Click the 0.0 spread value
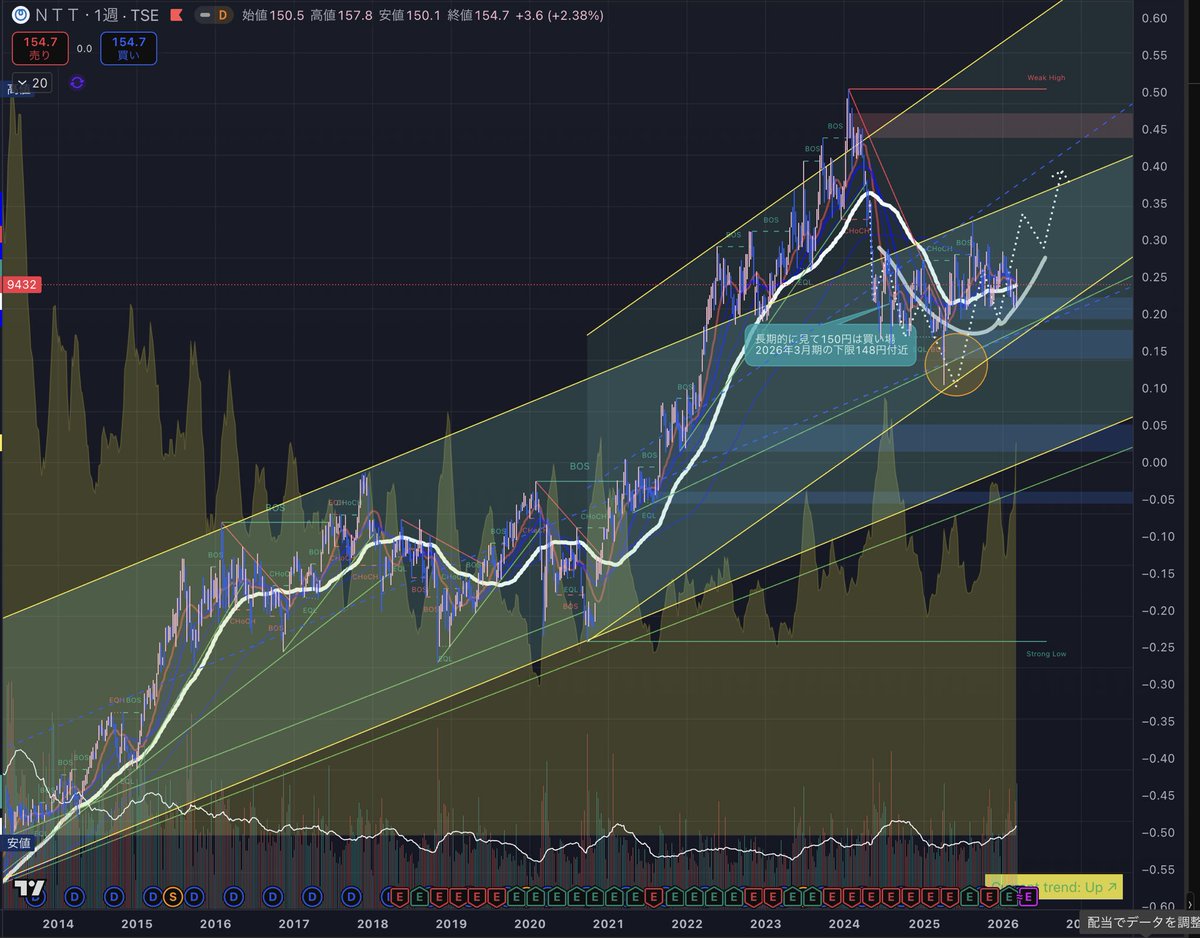1200x938 pixels. pyautogui.click(x=85, y=48)
